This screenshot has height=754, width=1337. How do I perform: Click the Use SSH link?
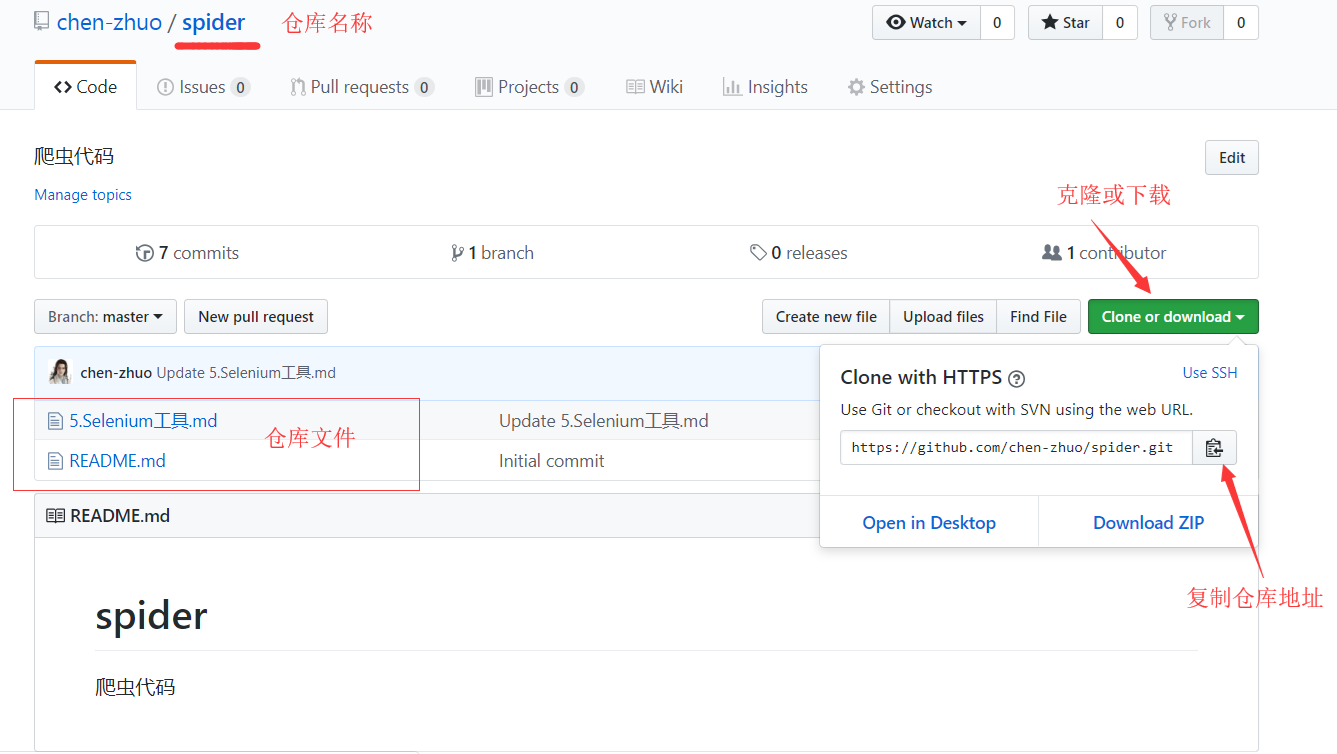(1209, 373)
